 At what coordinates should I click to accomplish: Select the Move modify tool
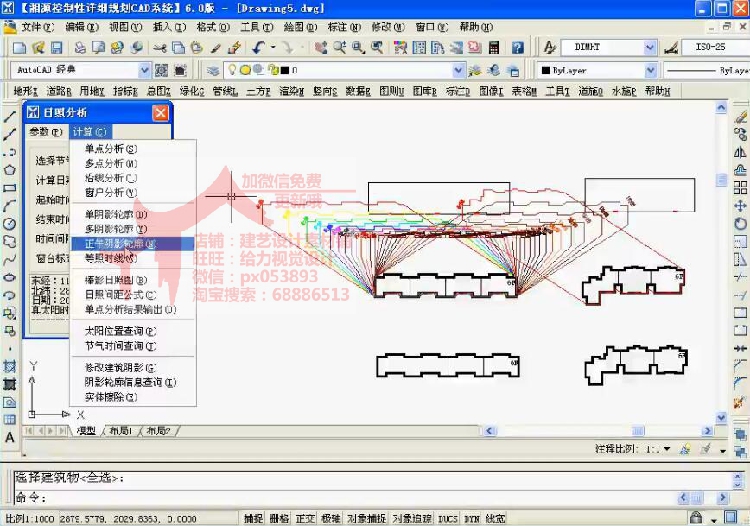[740, 206]
